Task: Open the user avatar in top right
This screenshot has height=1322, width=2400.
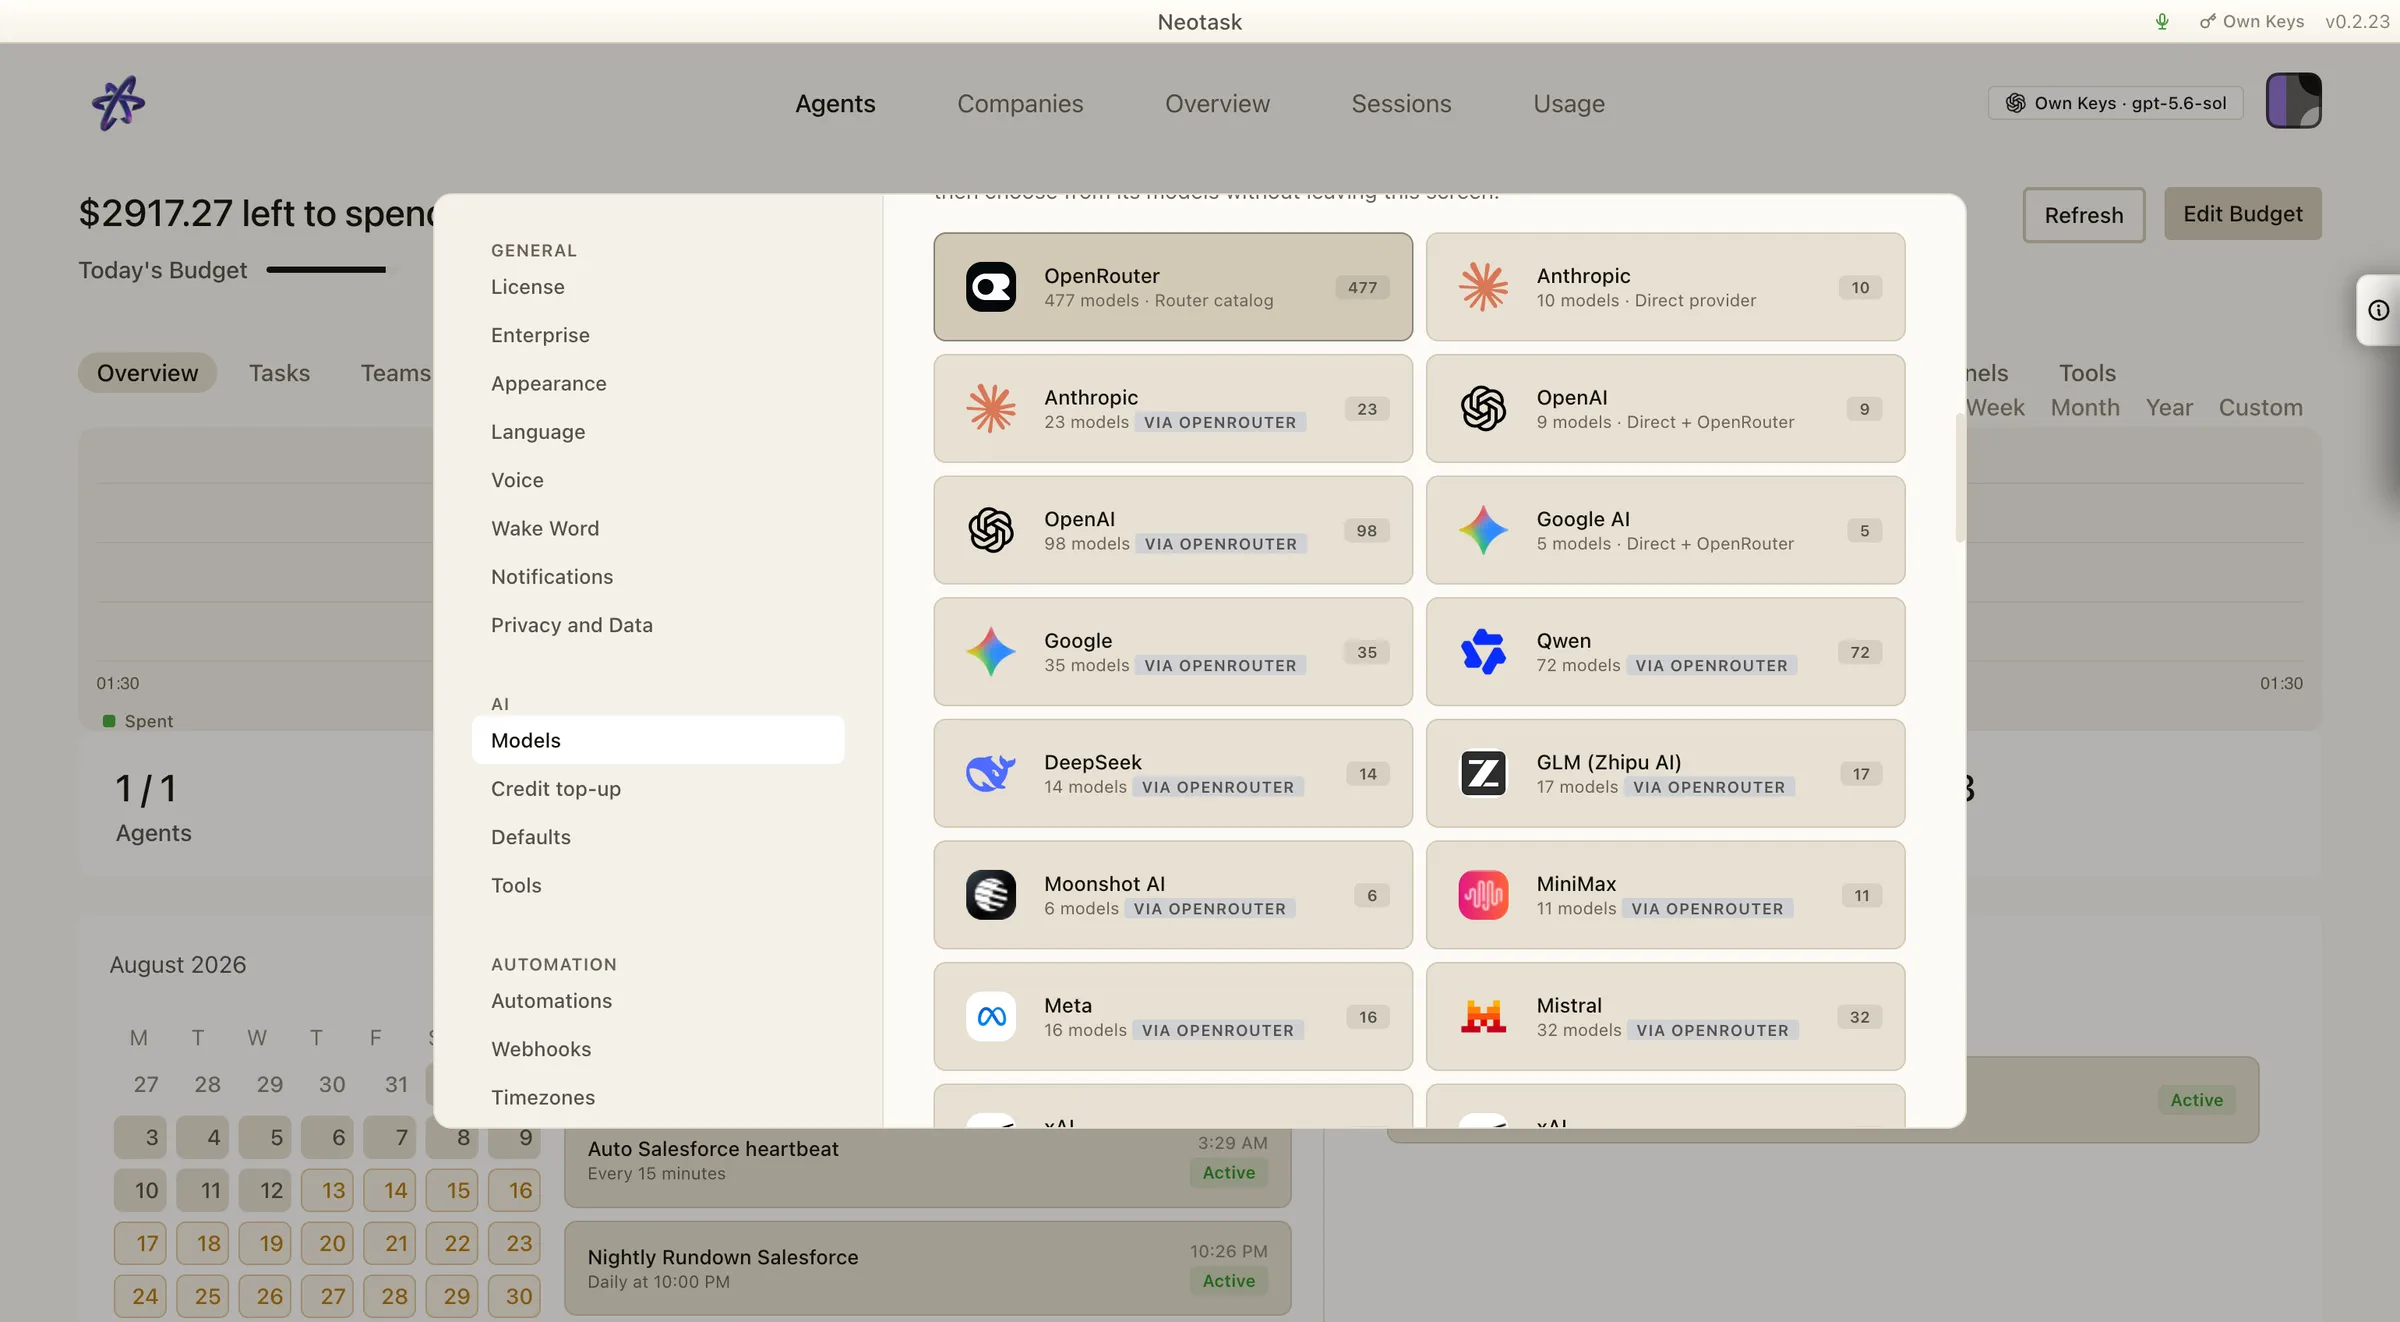Action: pyautogui.click(x=2293, y=101)
